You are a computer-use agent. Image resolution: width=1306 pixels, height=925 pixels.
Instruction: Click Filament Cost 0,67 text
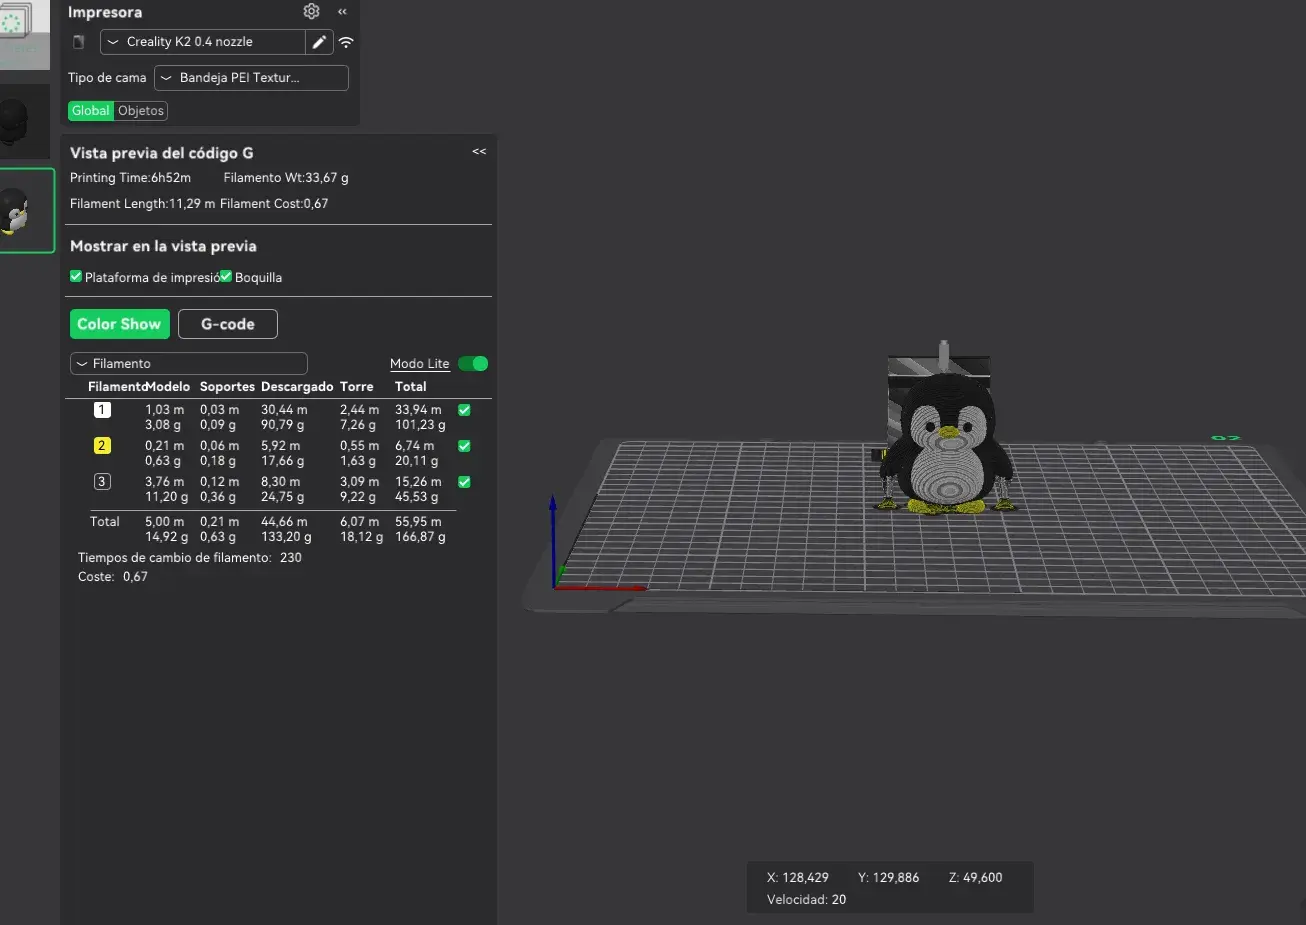[x=274, y=204]
